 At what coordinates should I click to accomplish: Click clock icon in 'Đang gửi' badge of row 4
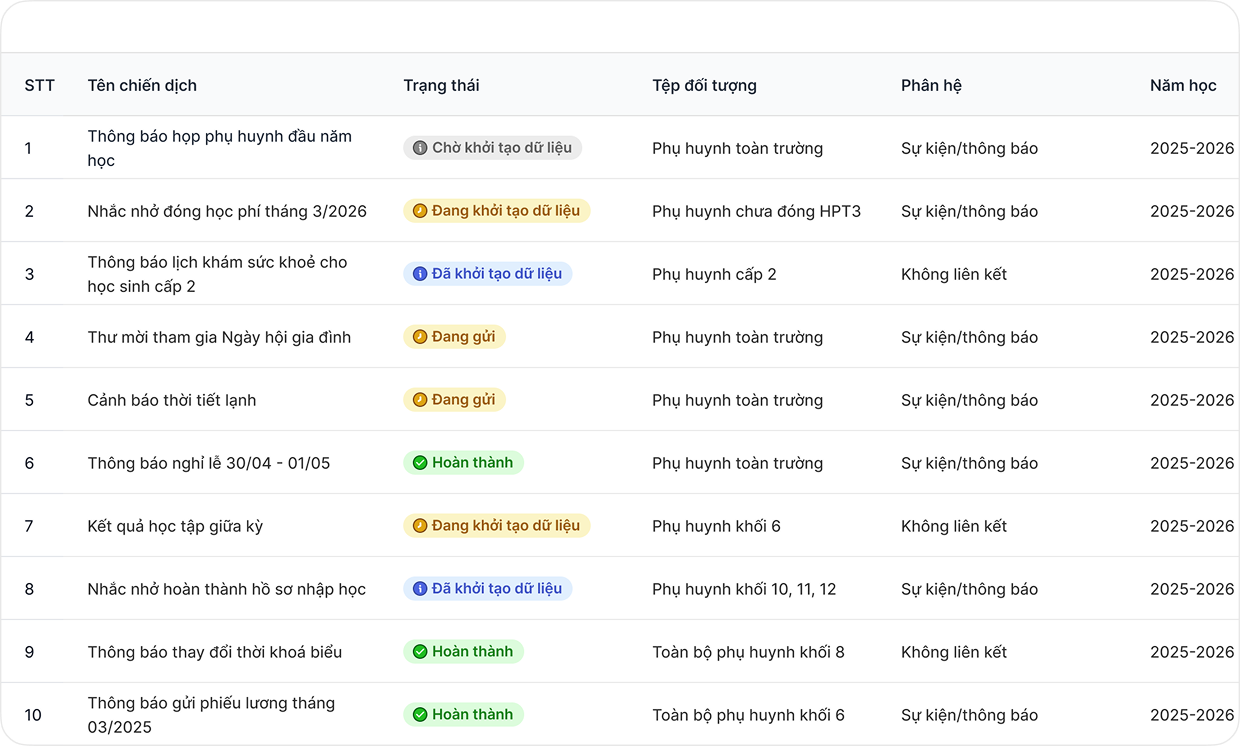point(420,337)
